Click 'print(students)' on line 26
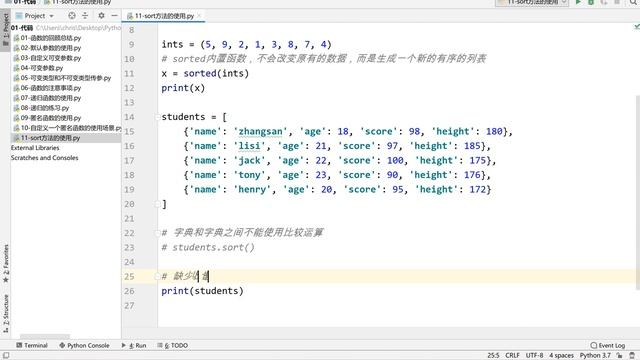The image size is (640, 360). (202, 291)
